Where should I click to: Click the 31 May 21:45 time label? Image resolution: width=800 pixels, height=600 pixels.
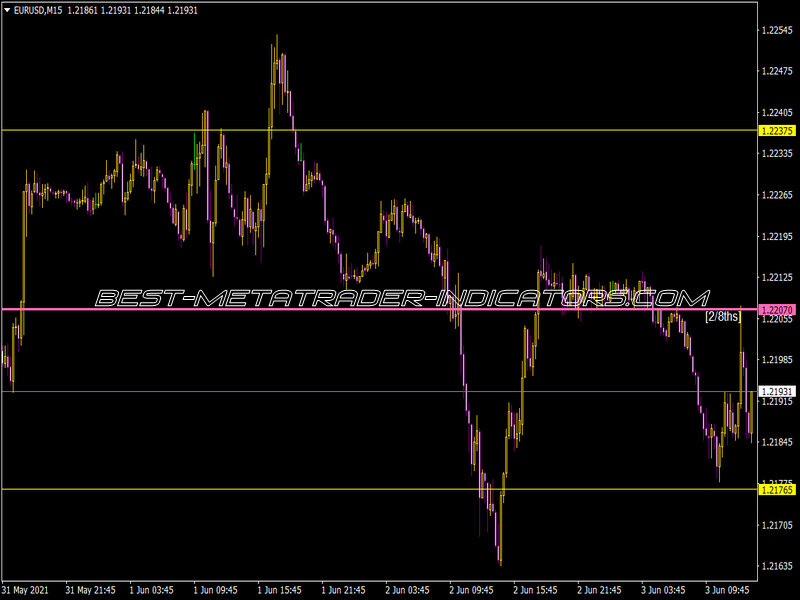[x=90, y=590]
